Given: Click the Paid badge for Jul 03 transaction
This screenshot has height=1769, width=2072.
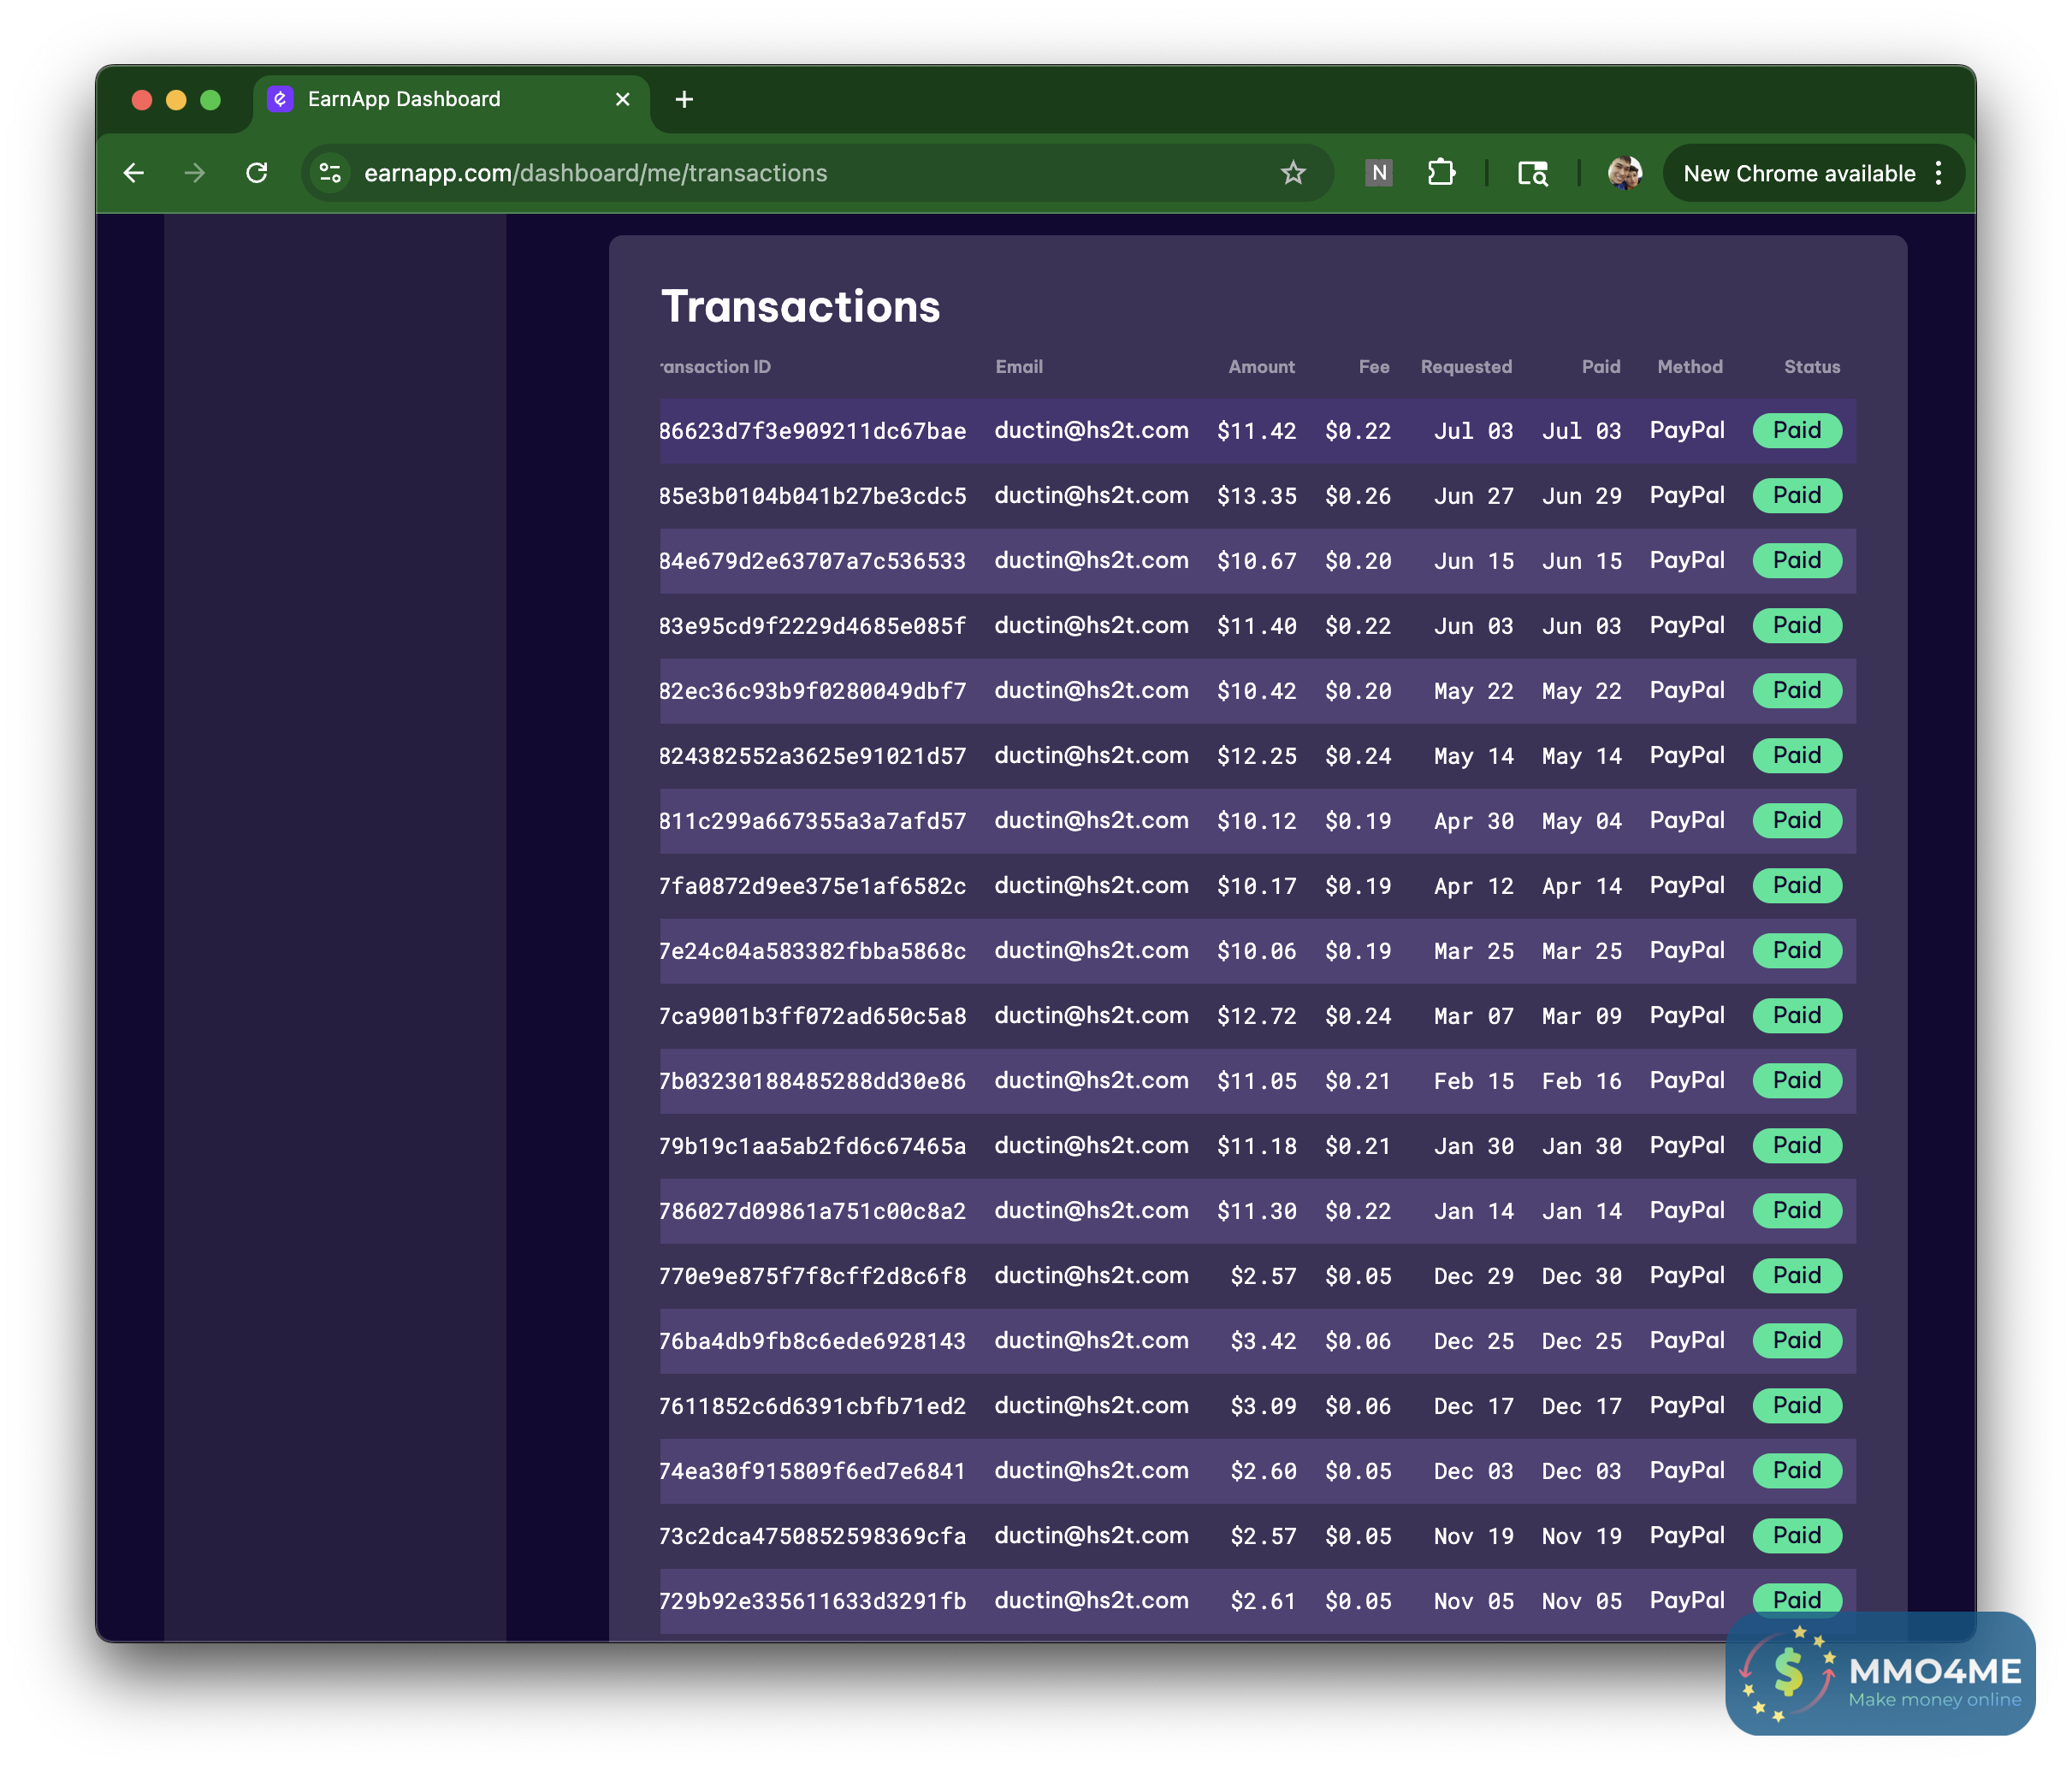Looking at the screenshot, I should pyautogui.click(x=1796, y=431).
